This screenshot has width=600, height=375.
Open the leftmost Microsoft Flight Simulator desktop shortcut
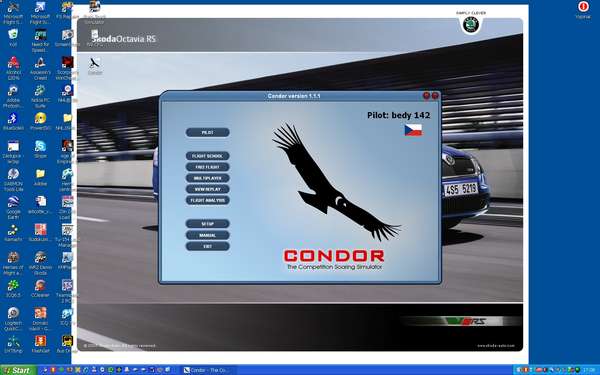point(13,13)
